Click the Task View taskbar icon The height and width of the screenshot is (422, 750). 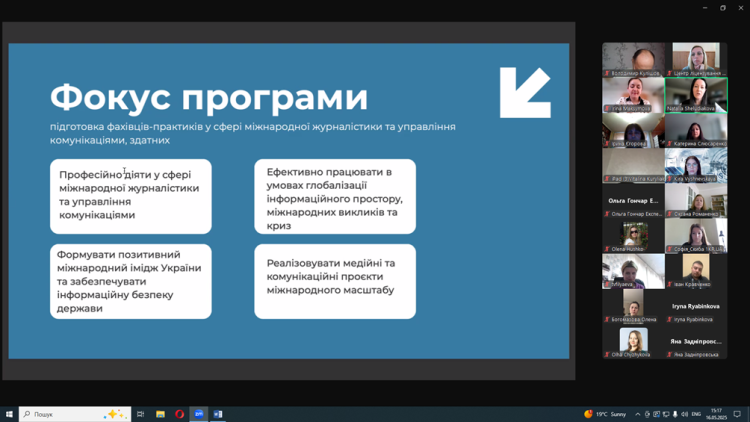[x=141, y=414]
